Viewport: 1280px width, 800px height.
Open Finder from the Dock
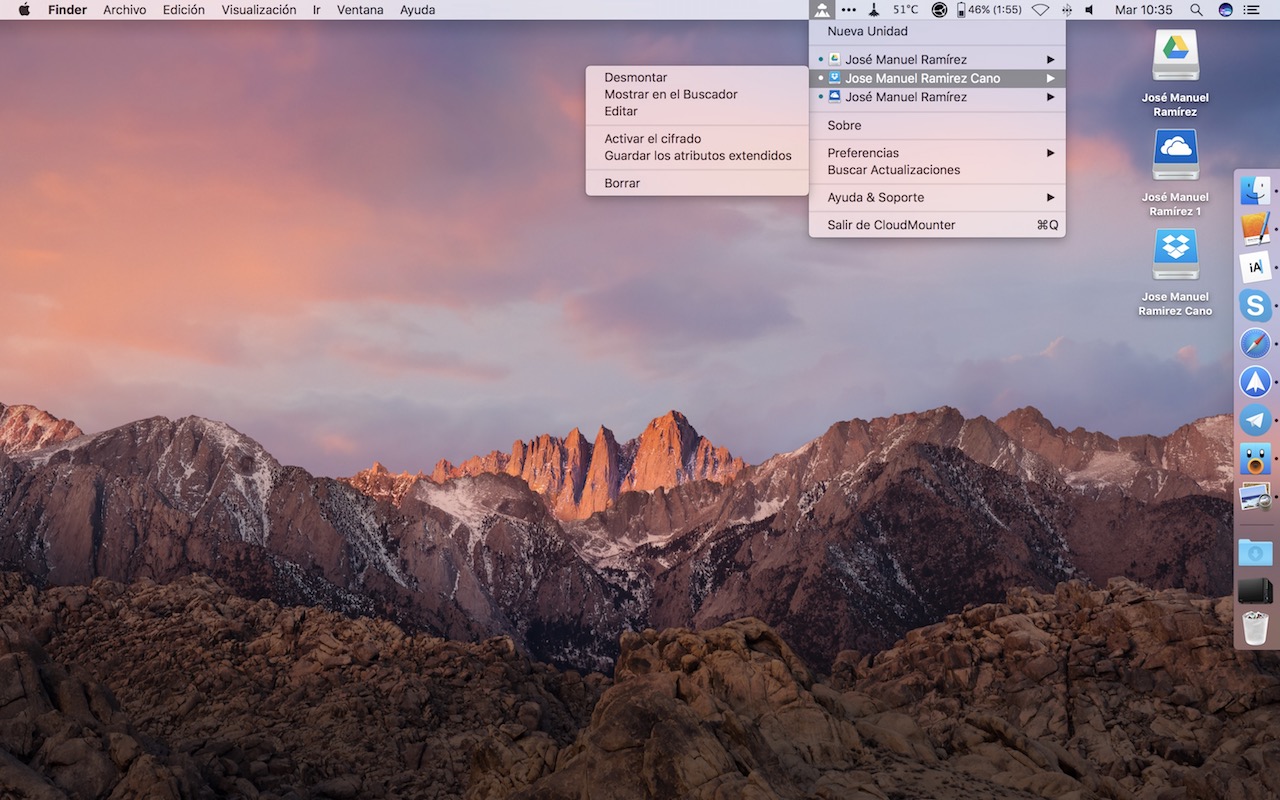tap(1255, 190)
